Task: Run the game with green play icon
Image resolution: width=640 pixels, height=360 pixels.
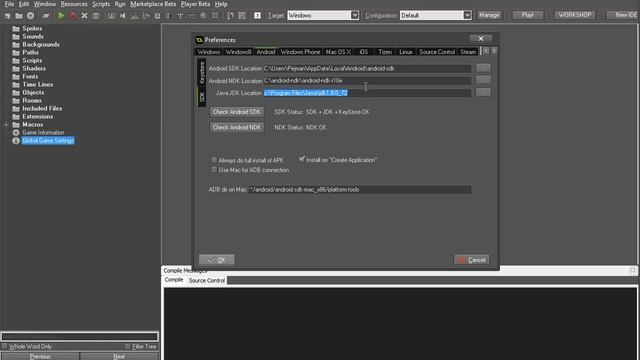Action: 61,16
